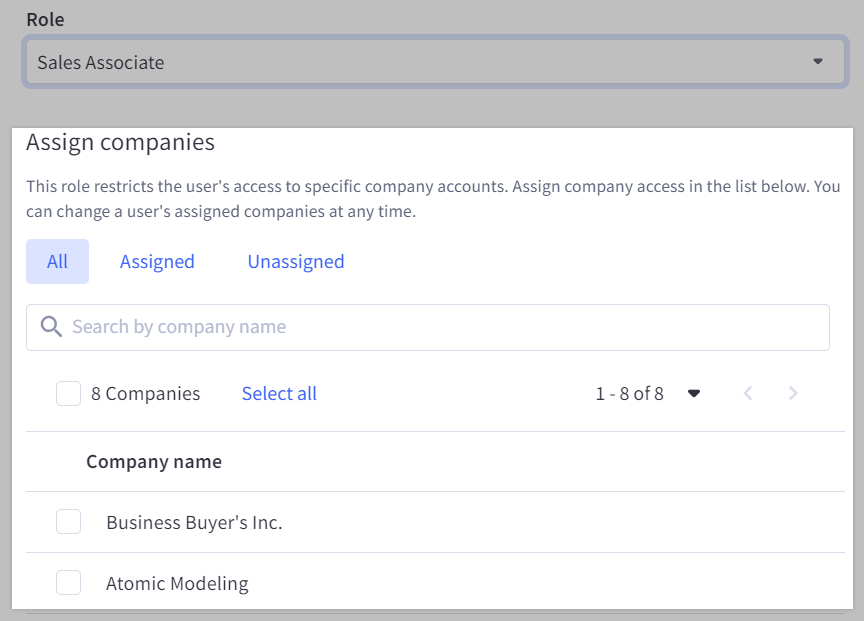864x621 pixels.
Task: Check the Atomic Modeling checkbox
Action: (x=68, y=582)
